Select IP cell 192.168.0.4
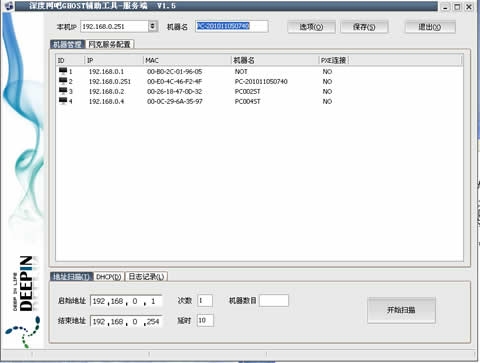The width and height of the screenshot is (480, 363). 106,101
